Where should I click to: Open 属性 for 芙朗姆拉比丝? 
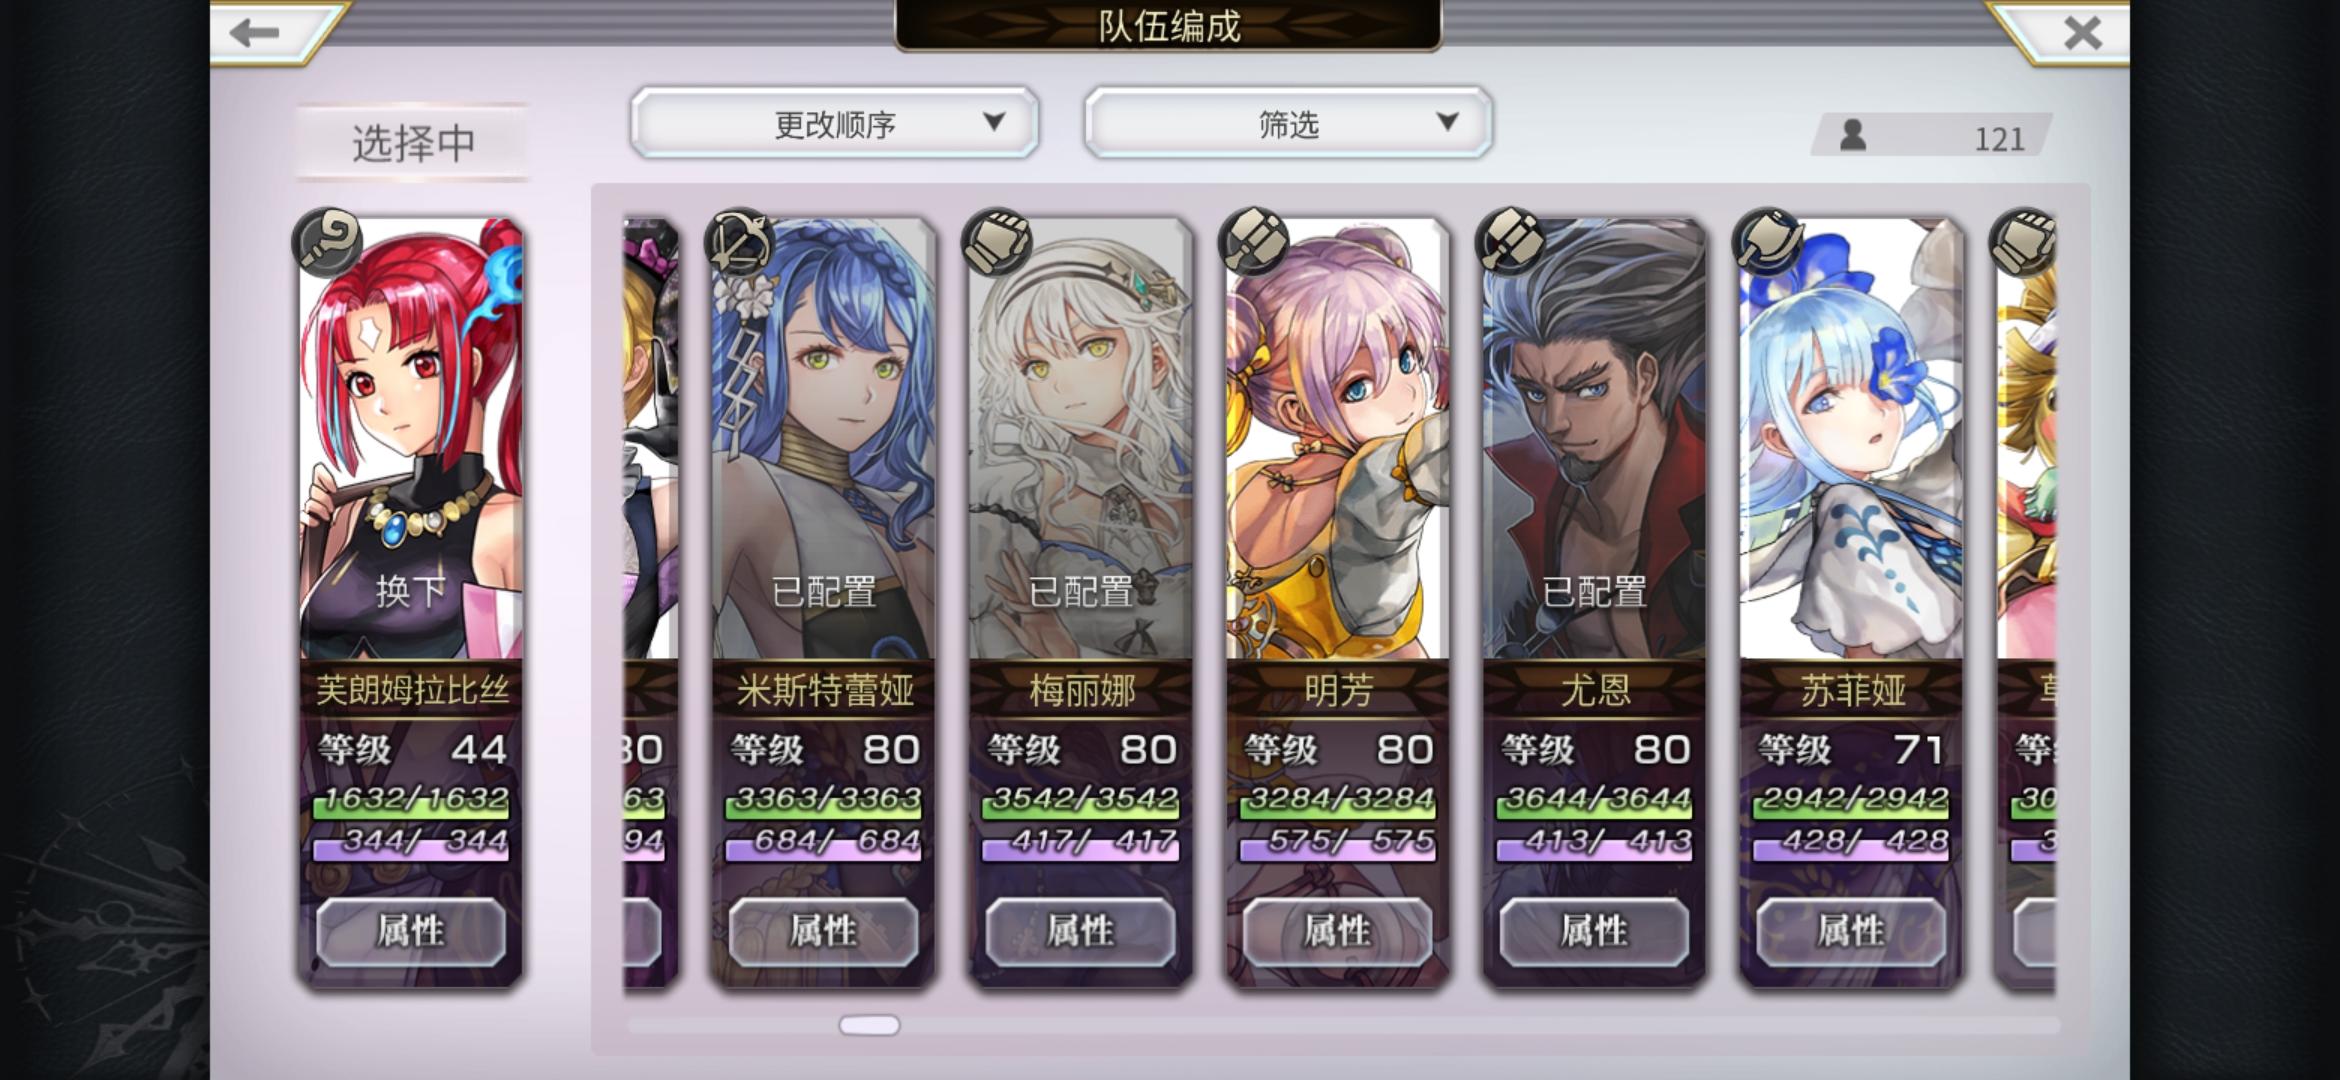point(411,931)
